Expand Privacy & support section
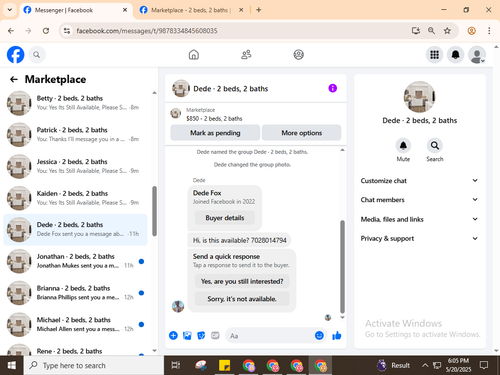Viewport: 500px width, 375px height. [419, 238]
